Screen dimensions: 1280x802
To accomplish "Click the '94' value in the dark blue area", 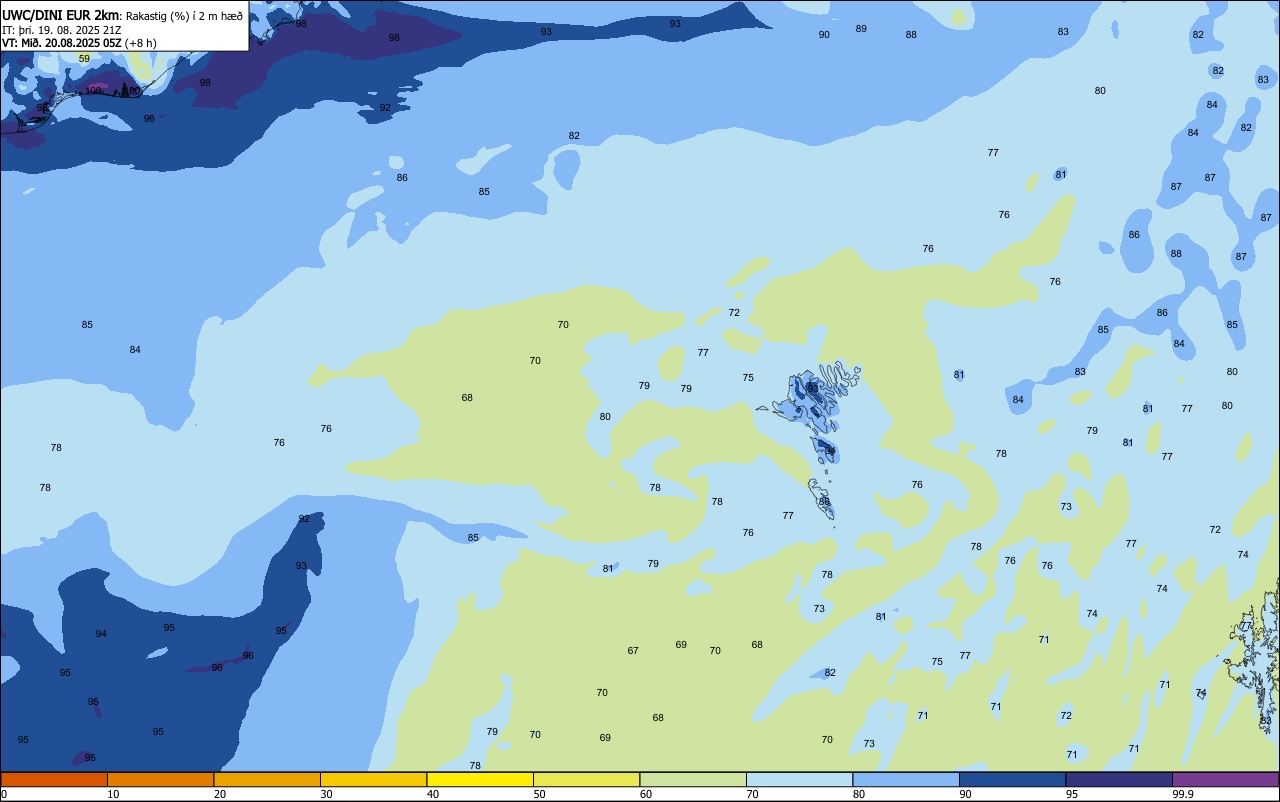I will 101,634.
